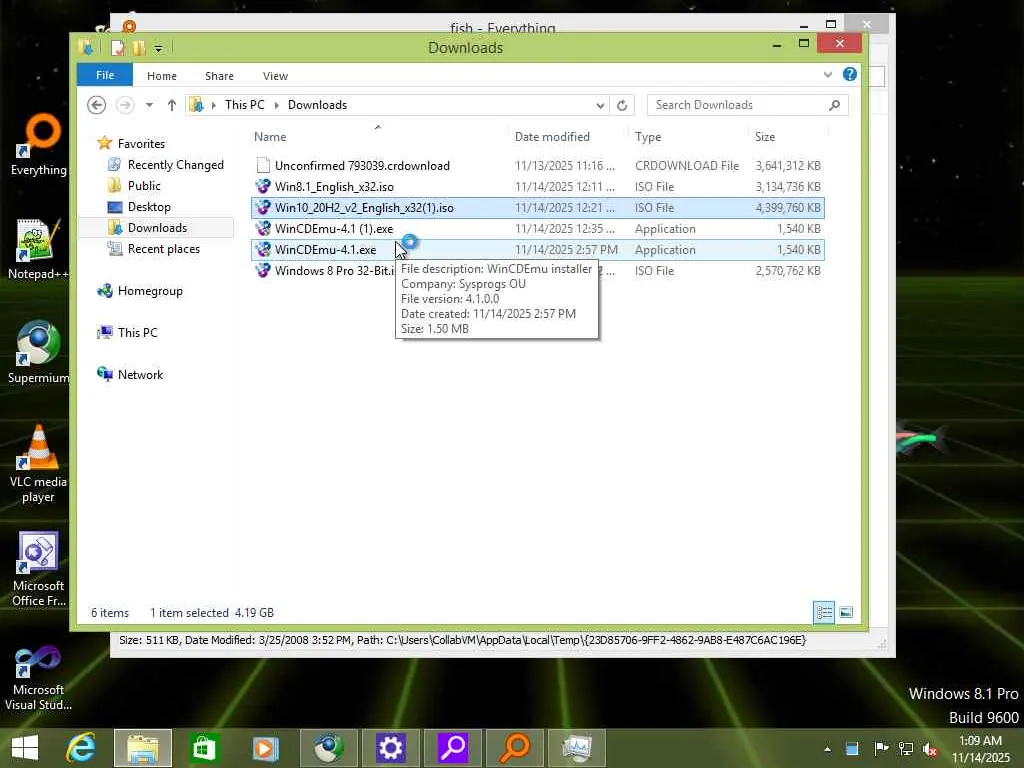Screen dimensions: 1024x768
Task: Click File Explorer in the taskbar
Action: pyautogui.click(x=142, y=748)
